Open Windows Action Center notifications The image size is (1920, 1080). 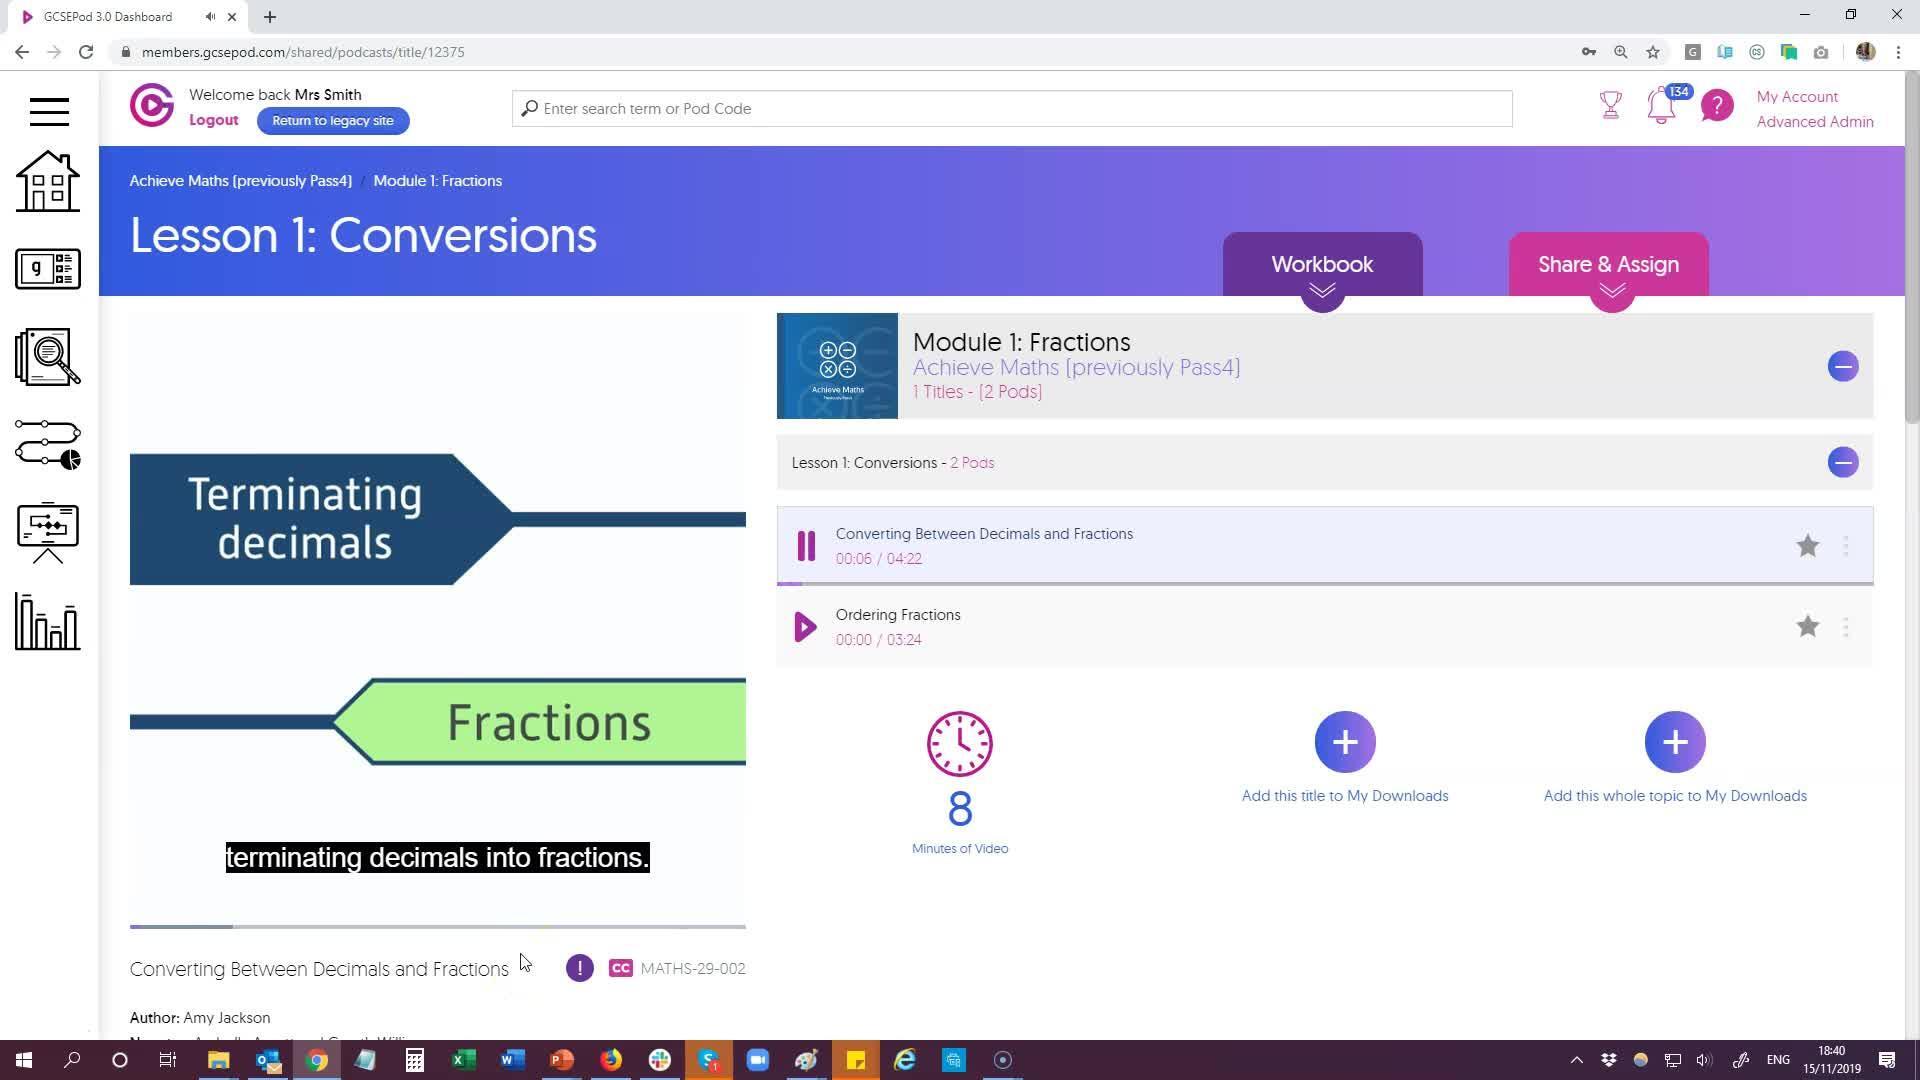(1887, 1060)
